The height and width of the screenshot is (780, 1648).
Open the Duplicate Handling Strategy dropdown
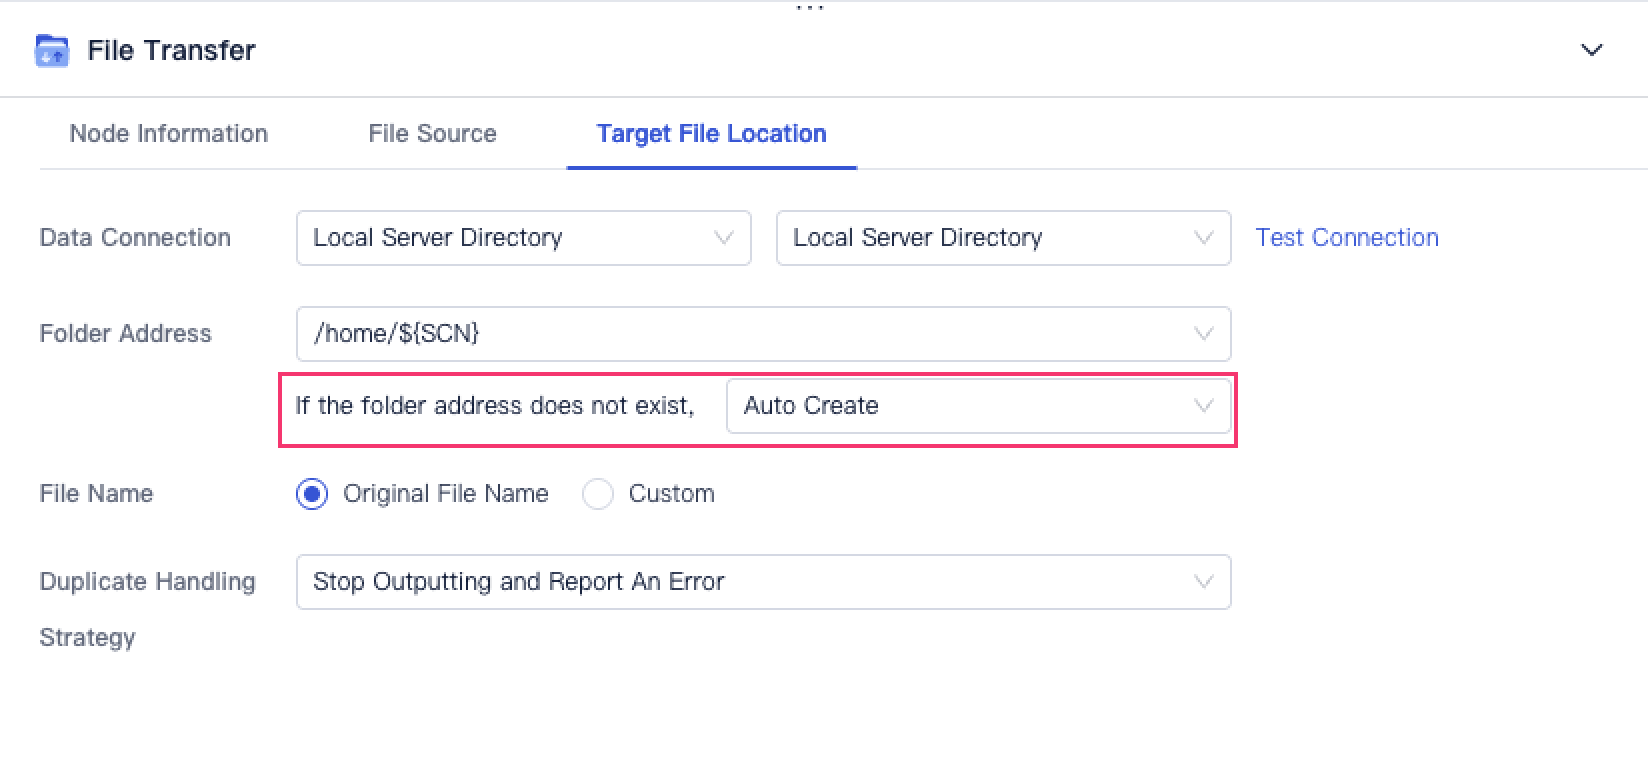pyautogui.click(x=764, y=582)
